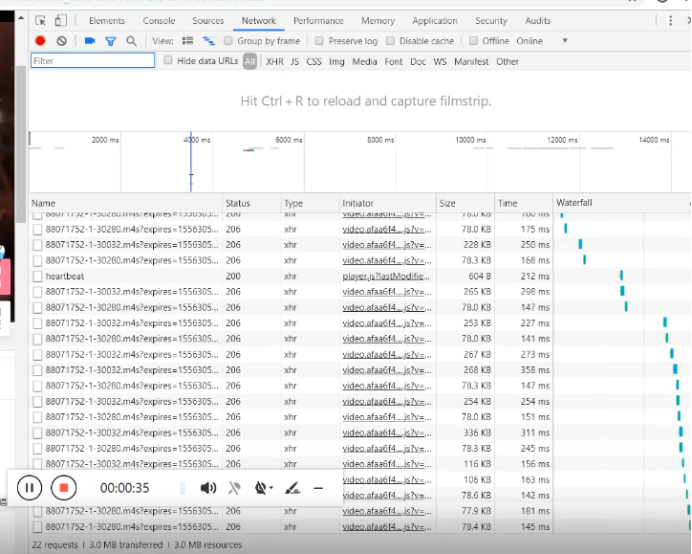The image size is (692, 554).
Task: Click the 3.0 MB transferred status text
Action: coord(126,545)
